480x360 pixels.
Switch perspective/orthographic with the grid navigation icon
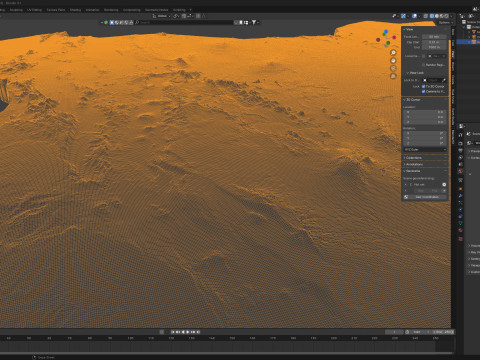click(x=393, y=76)
